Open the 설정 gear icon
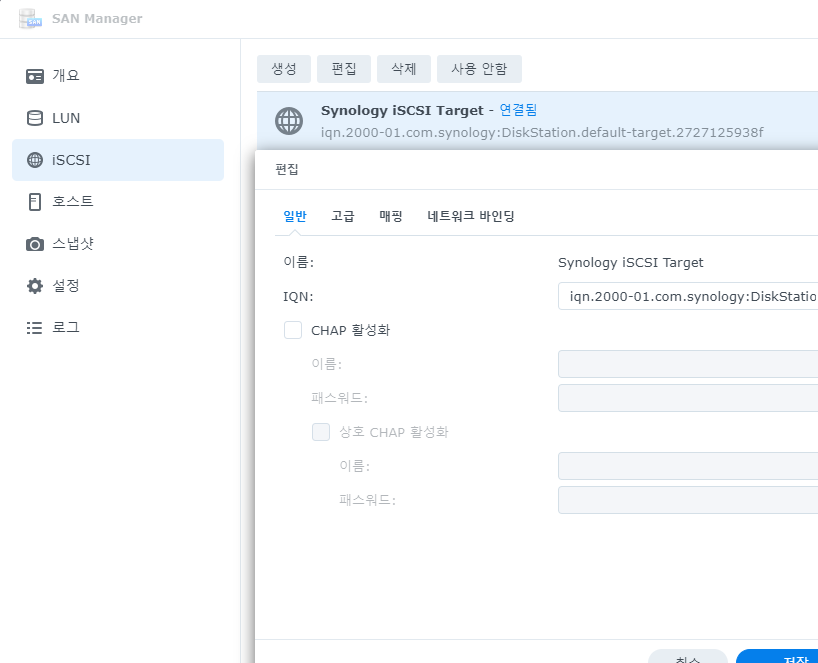 (35, 286)
